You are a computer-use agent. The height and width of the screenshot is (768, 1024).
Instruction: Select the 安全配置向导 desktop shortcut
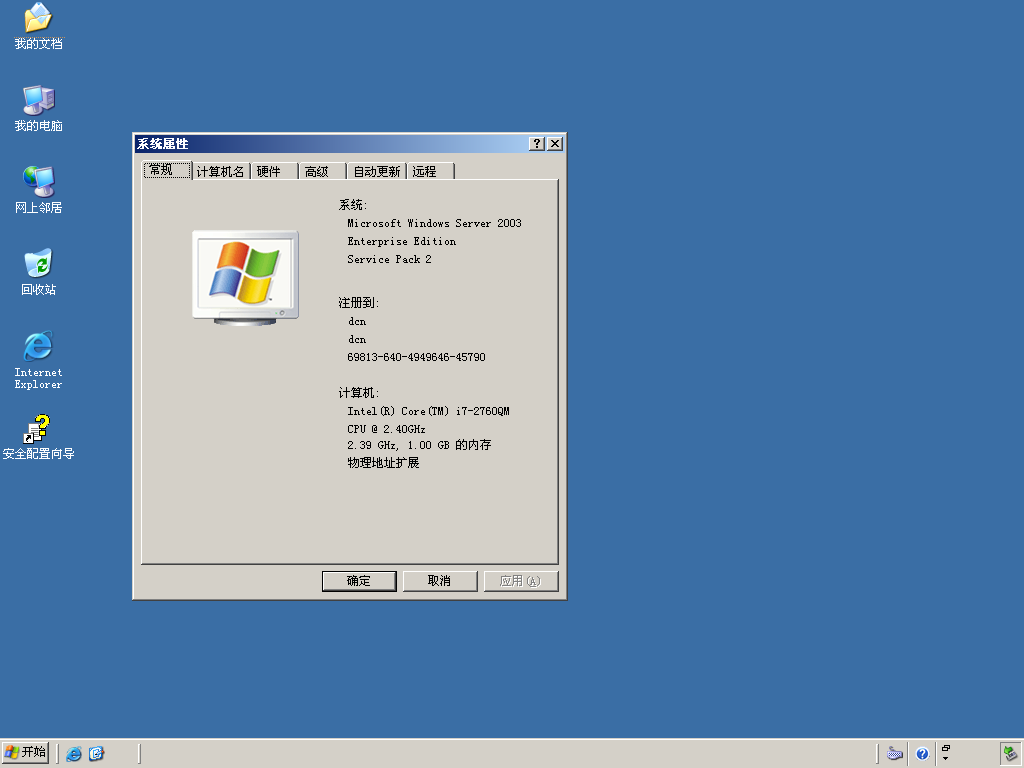[38, 437]
